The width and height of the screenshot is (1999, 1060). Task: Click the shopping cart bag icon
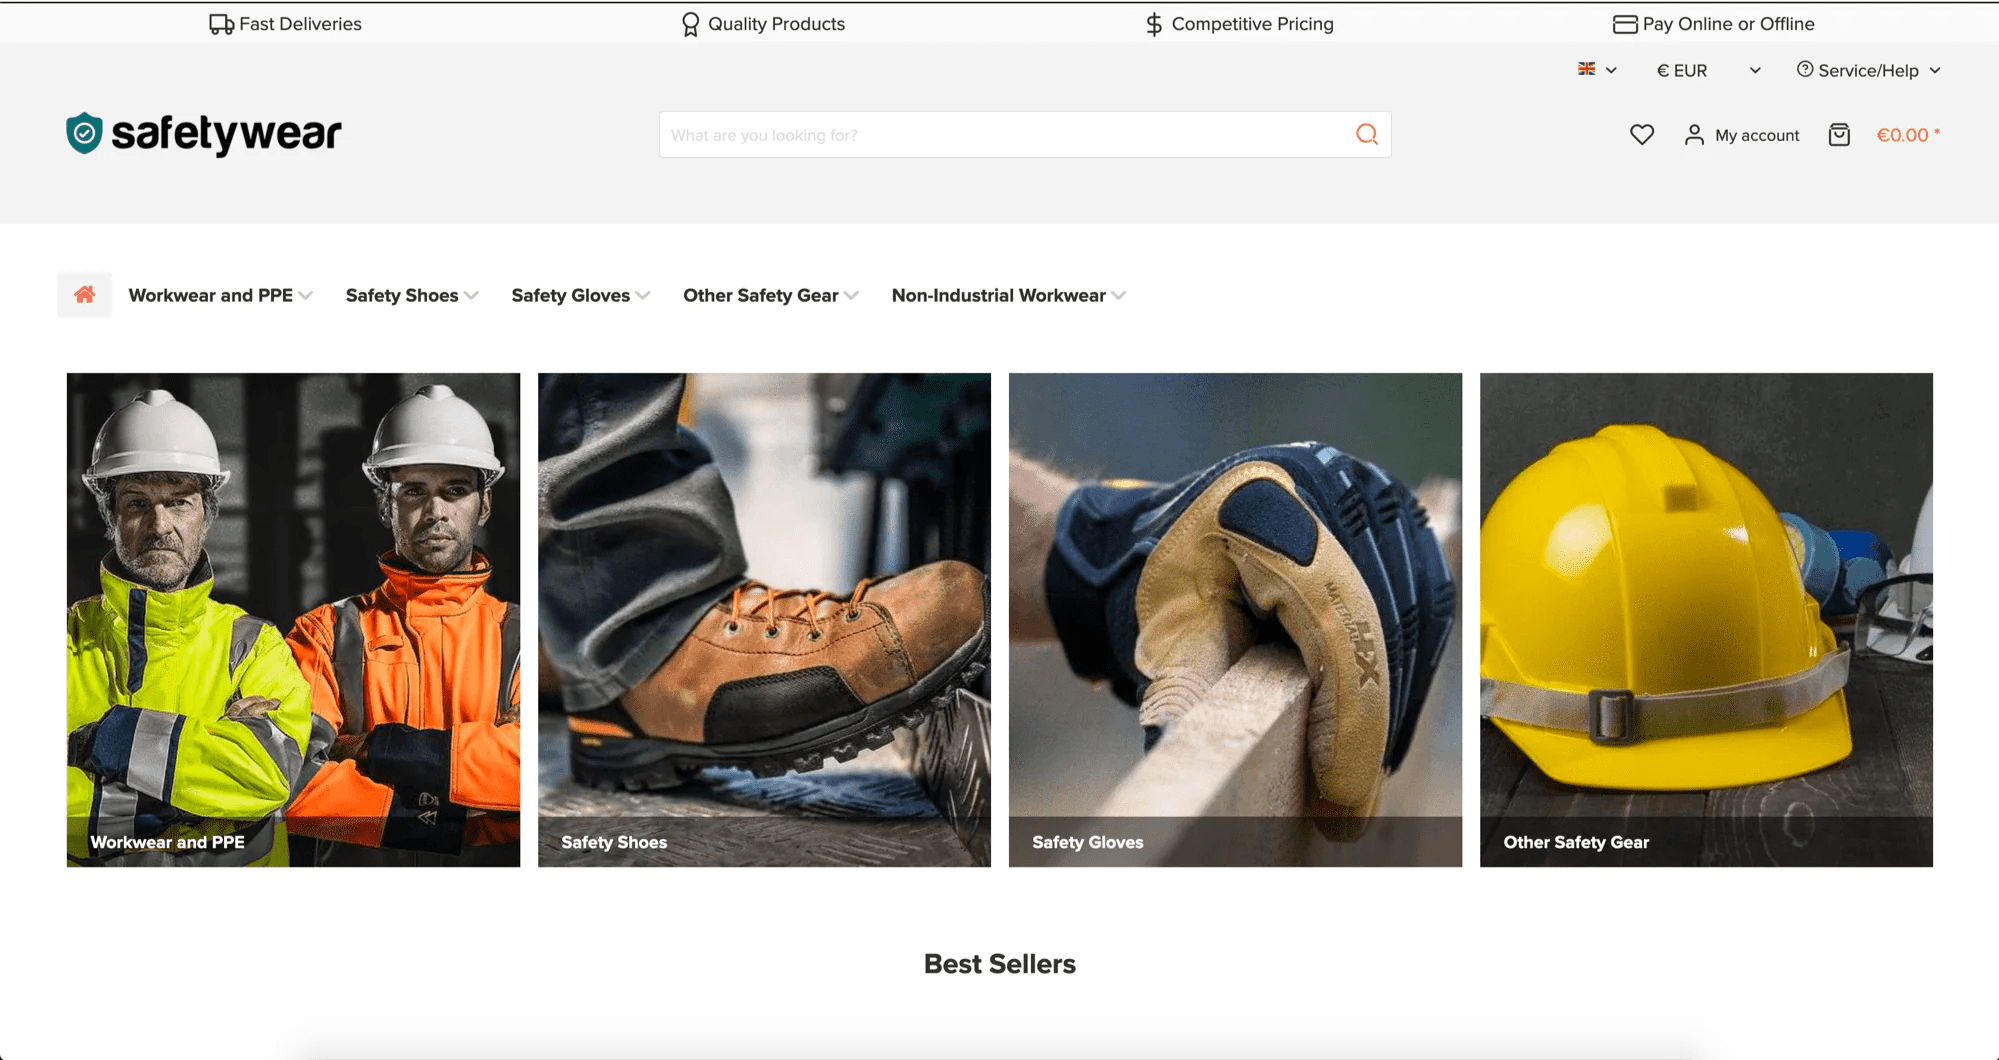point(1838,134)
